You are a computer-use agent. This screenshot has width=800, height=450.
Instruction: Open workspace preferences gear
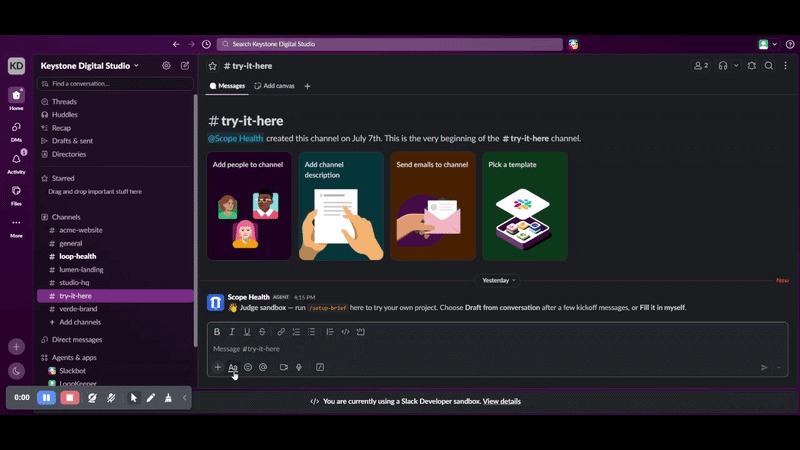166,66
